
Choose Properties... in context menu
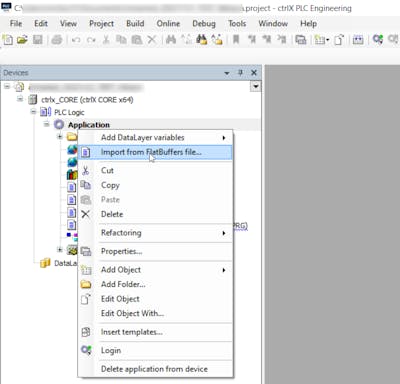click(155, 251)
